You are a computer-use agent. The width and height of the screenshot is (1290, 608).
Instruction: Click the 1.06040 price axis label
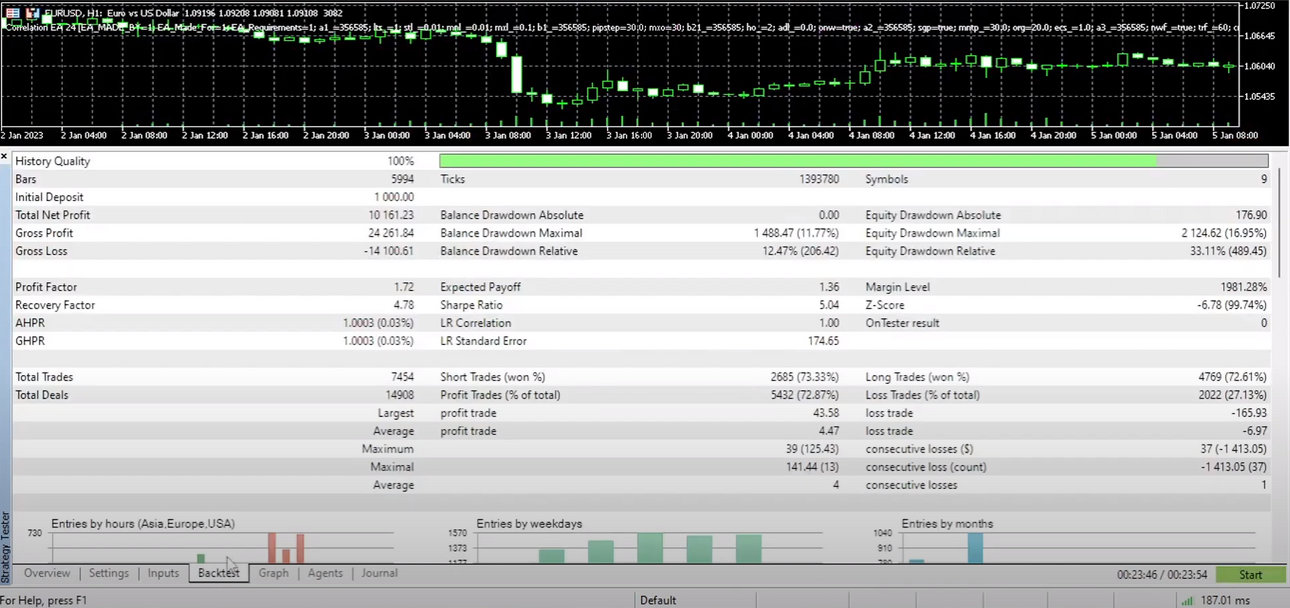1258,66
